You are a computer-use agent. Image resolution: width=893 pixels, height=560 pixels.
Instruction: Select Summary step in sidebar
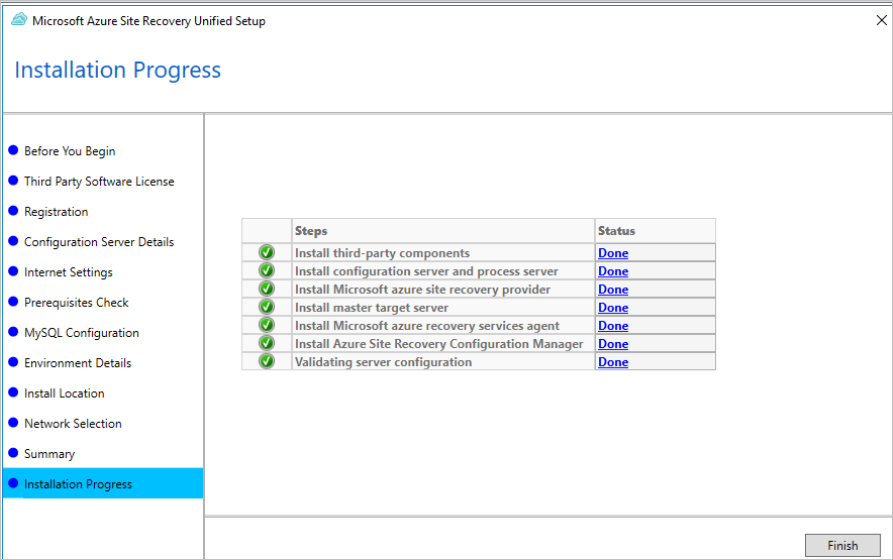50,454
